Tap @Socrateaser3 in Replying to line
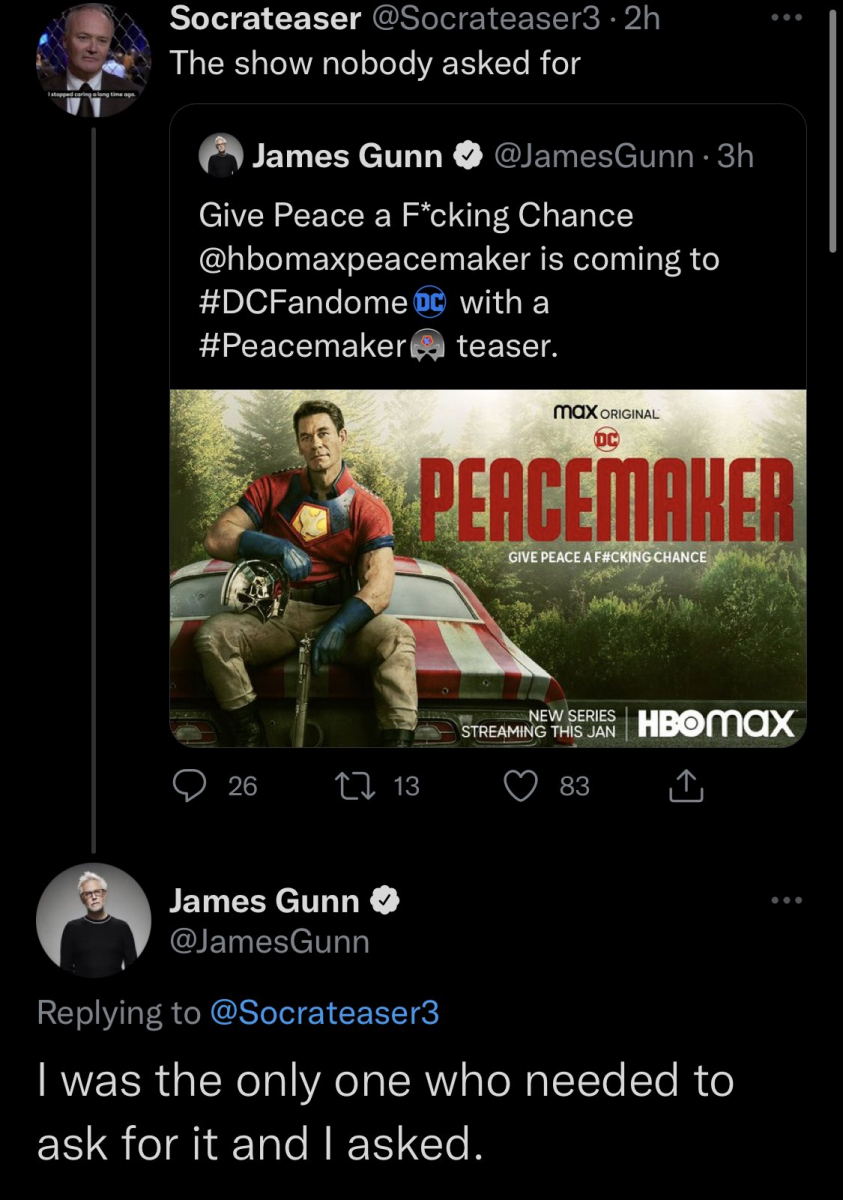This screenshot has width=843, height=1200. point(325,1013)
